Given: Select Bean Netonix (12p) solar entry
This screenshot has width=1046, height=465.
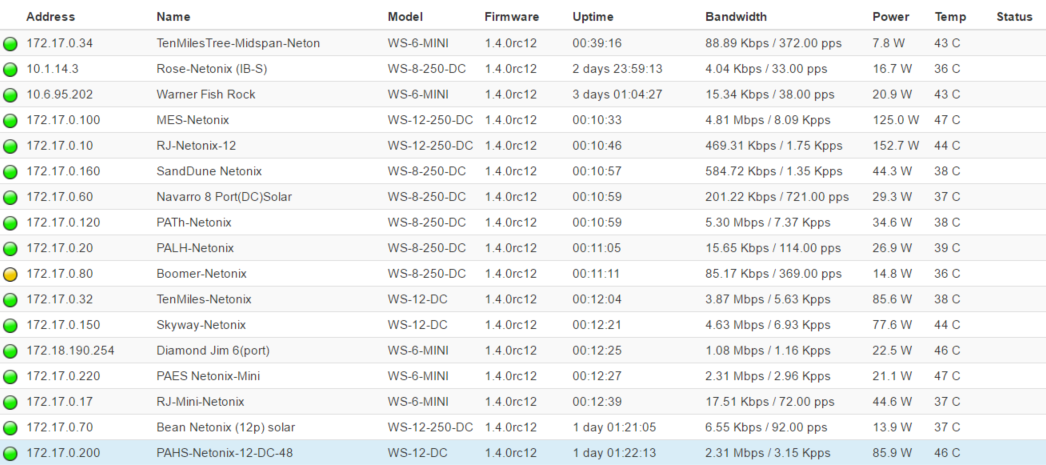Looking at the screenshot, I should click(x=226, y=427).
